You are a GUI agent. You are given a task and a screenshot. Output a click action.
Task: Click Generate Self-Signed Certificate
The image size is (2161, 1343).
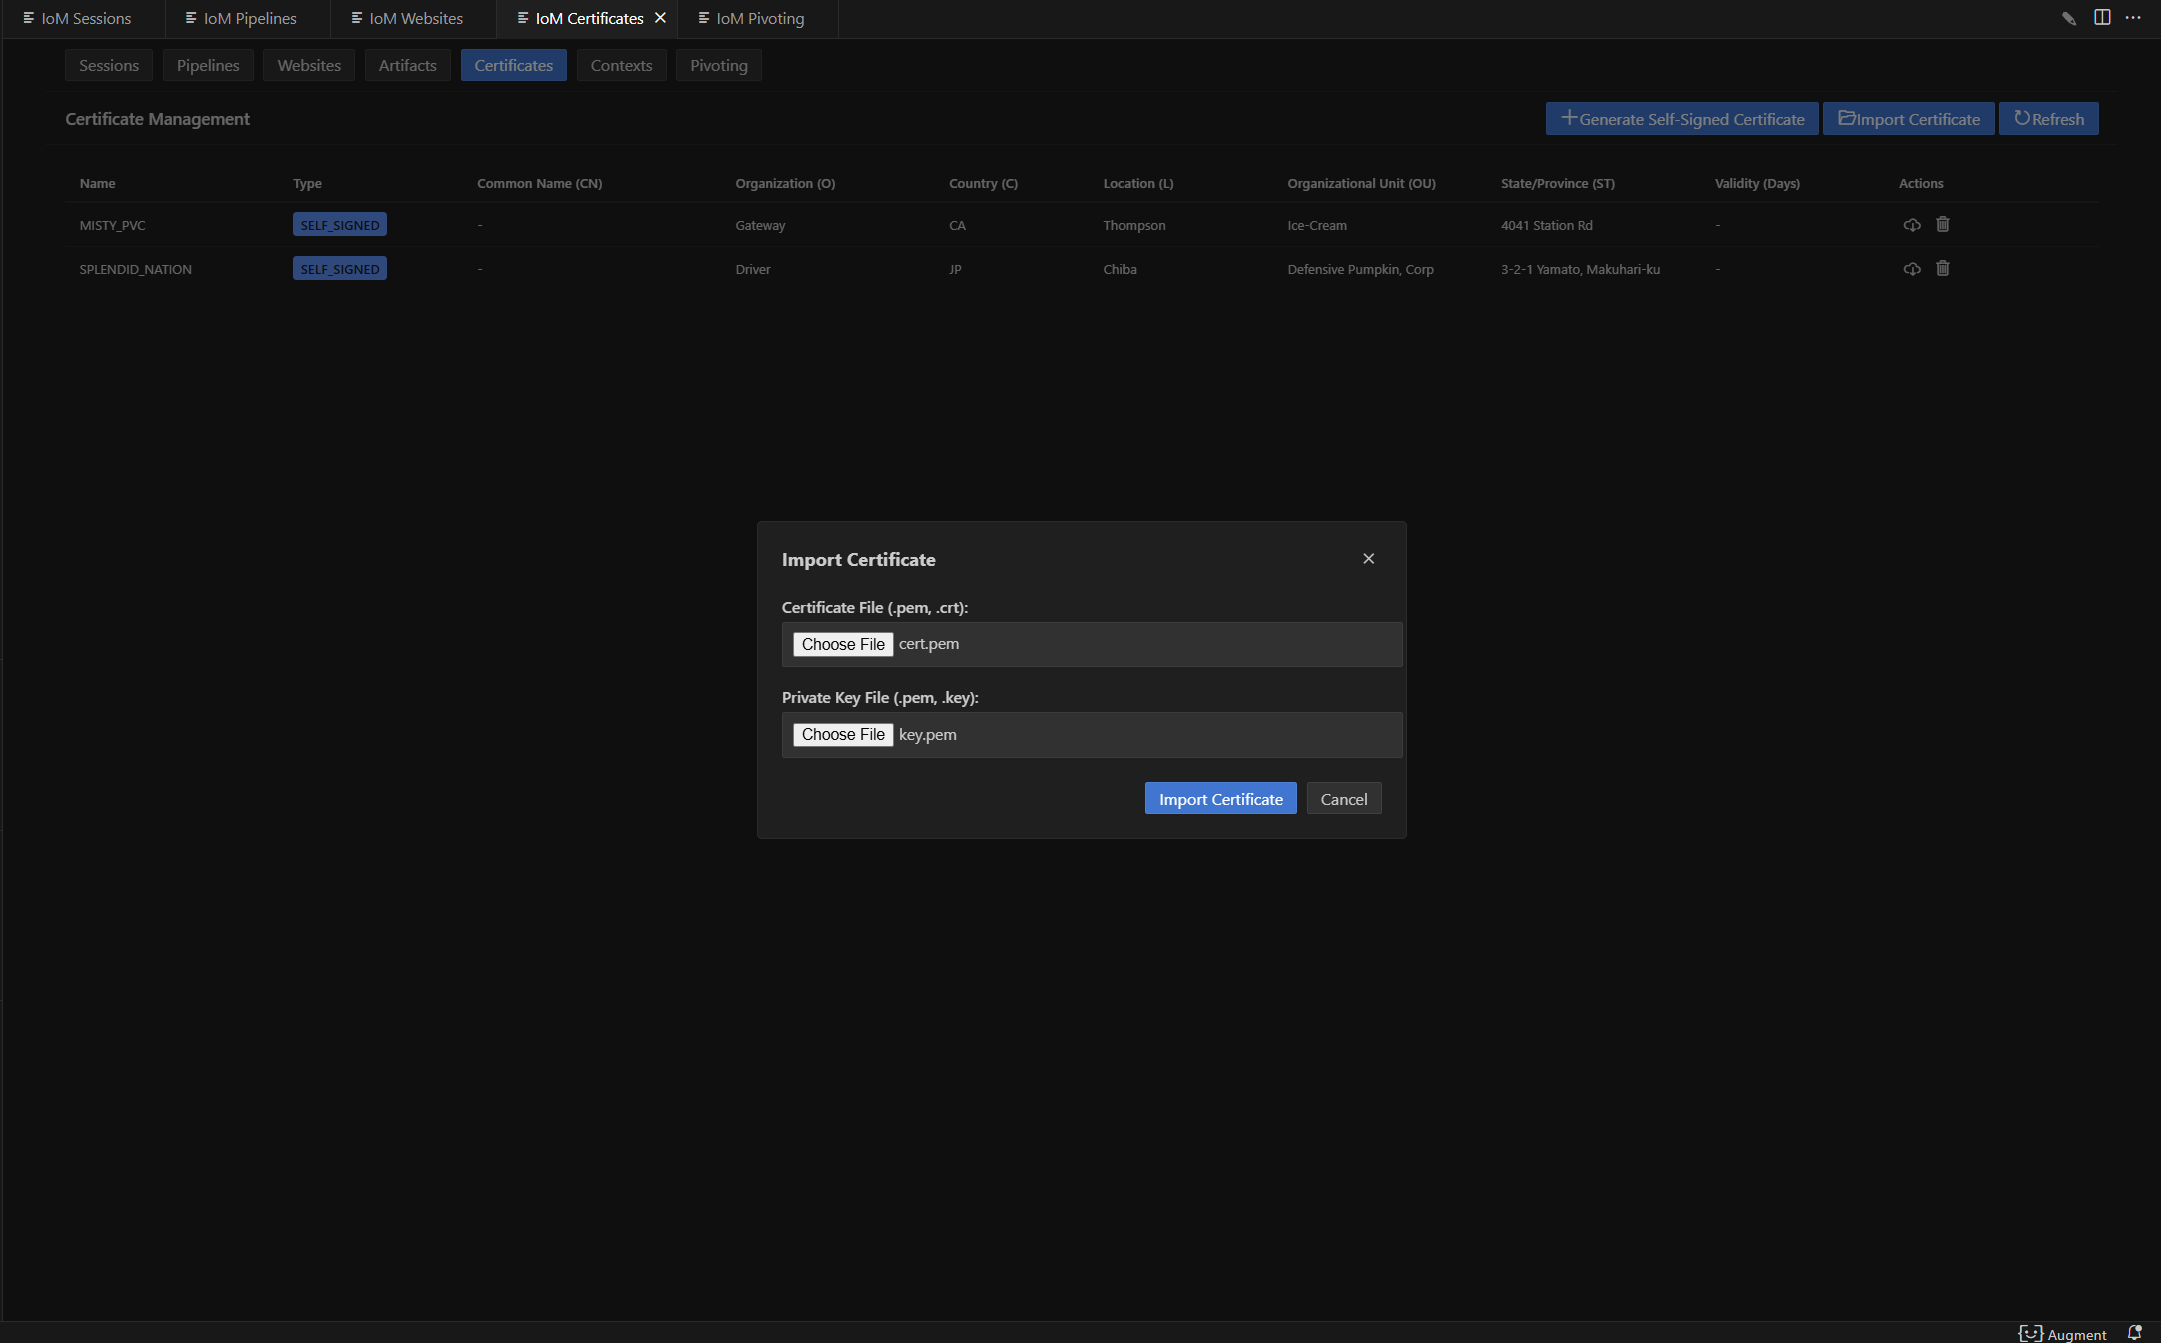[1682, 119]
